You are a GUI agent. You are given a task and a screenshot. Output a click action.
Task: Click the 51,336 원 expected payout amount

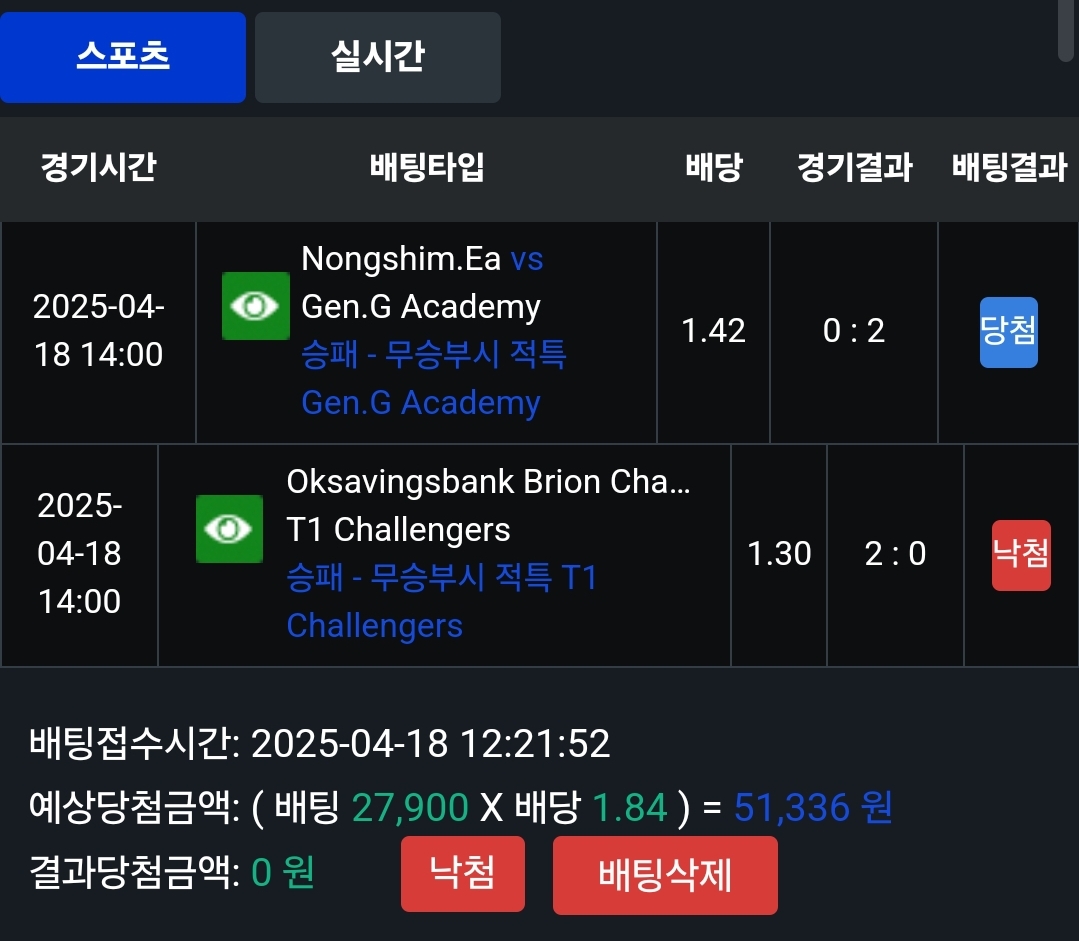(x=813, y=807)
